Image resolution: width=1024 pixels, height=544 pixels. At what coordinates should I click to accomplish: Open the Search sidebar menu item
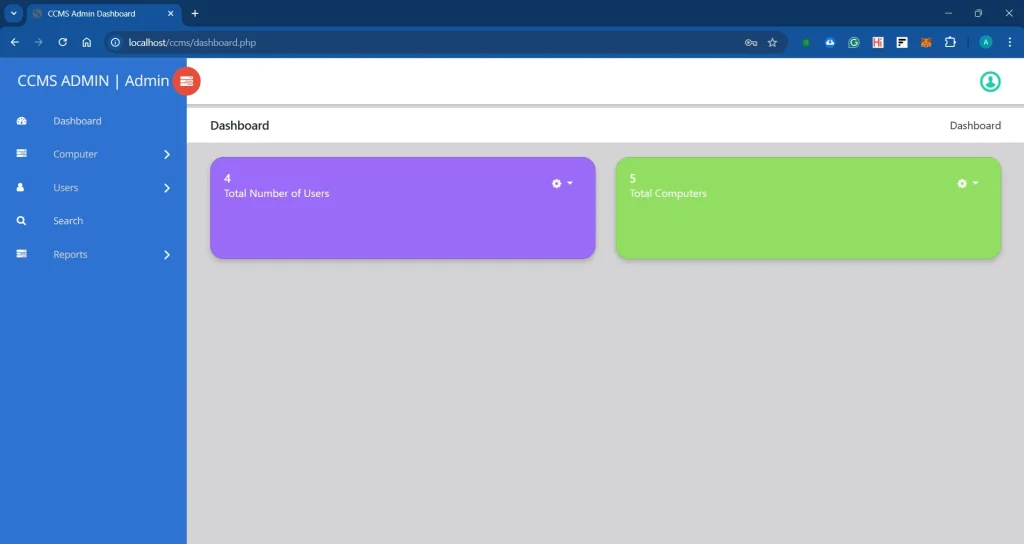point(93,221)
